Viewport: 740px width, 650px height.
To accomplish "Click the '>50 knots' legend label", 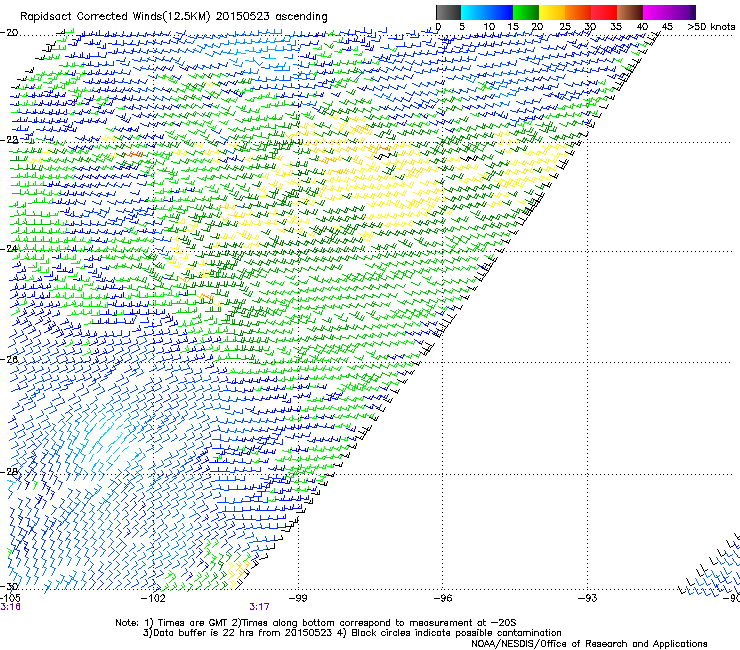I will (711, 27).
